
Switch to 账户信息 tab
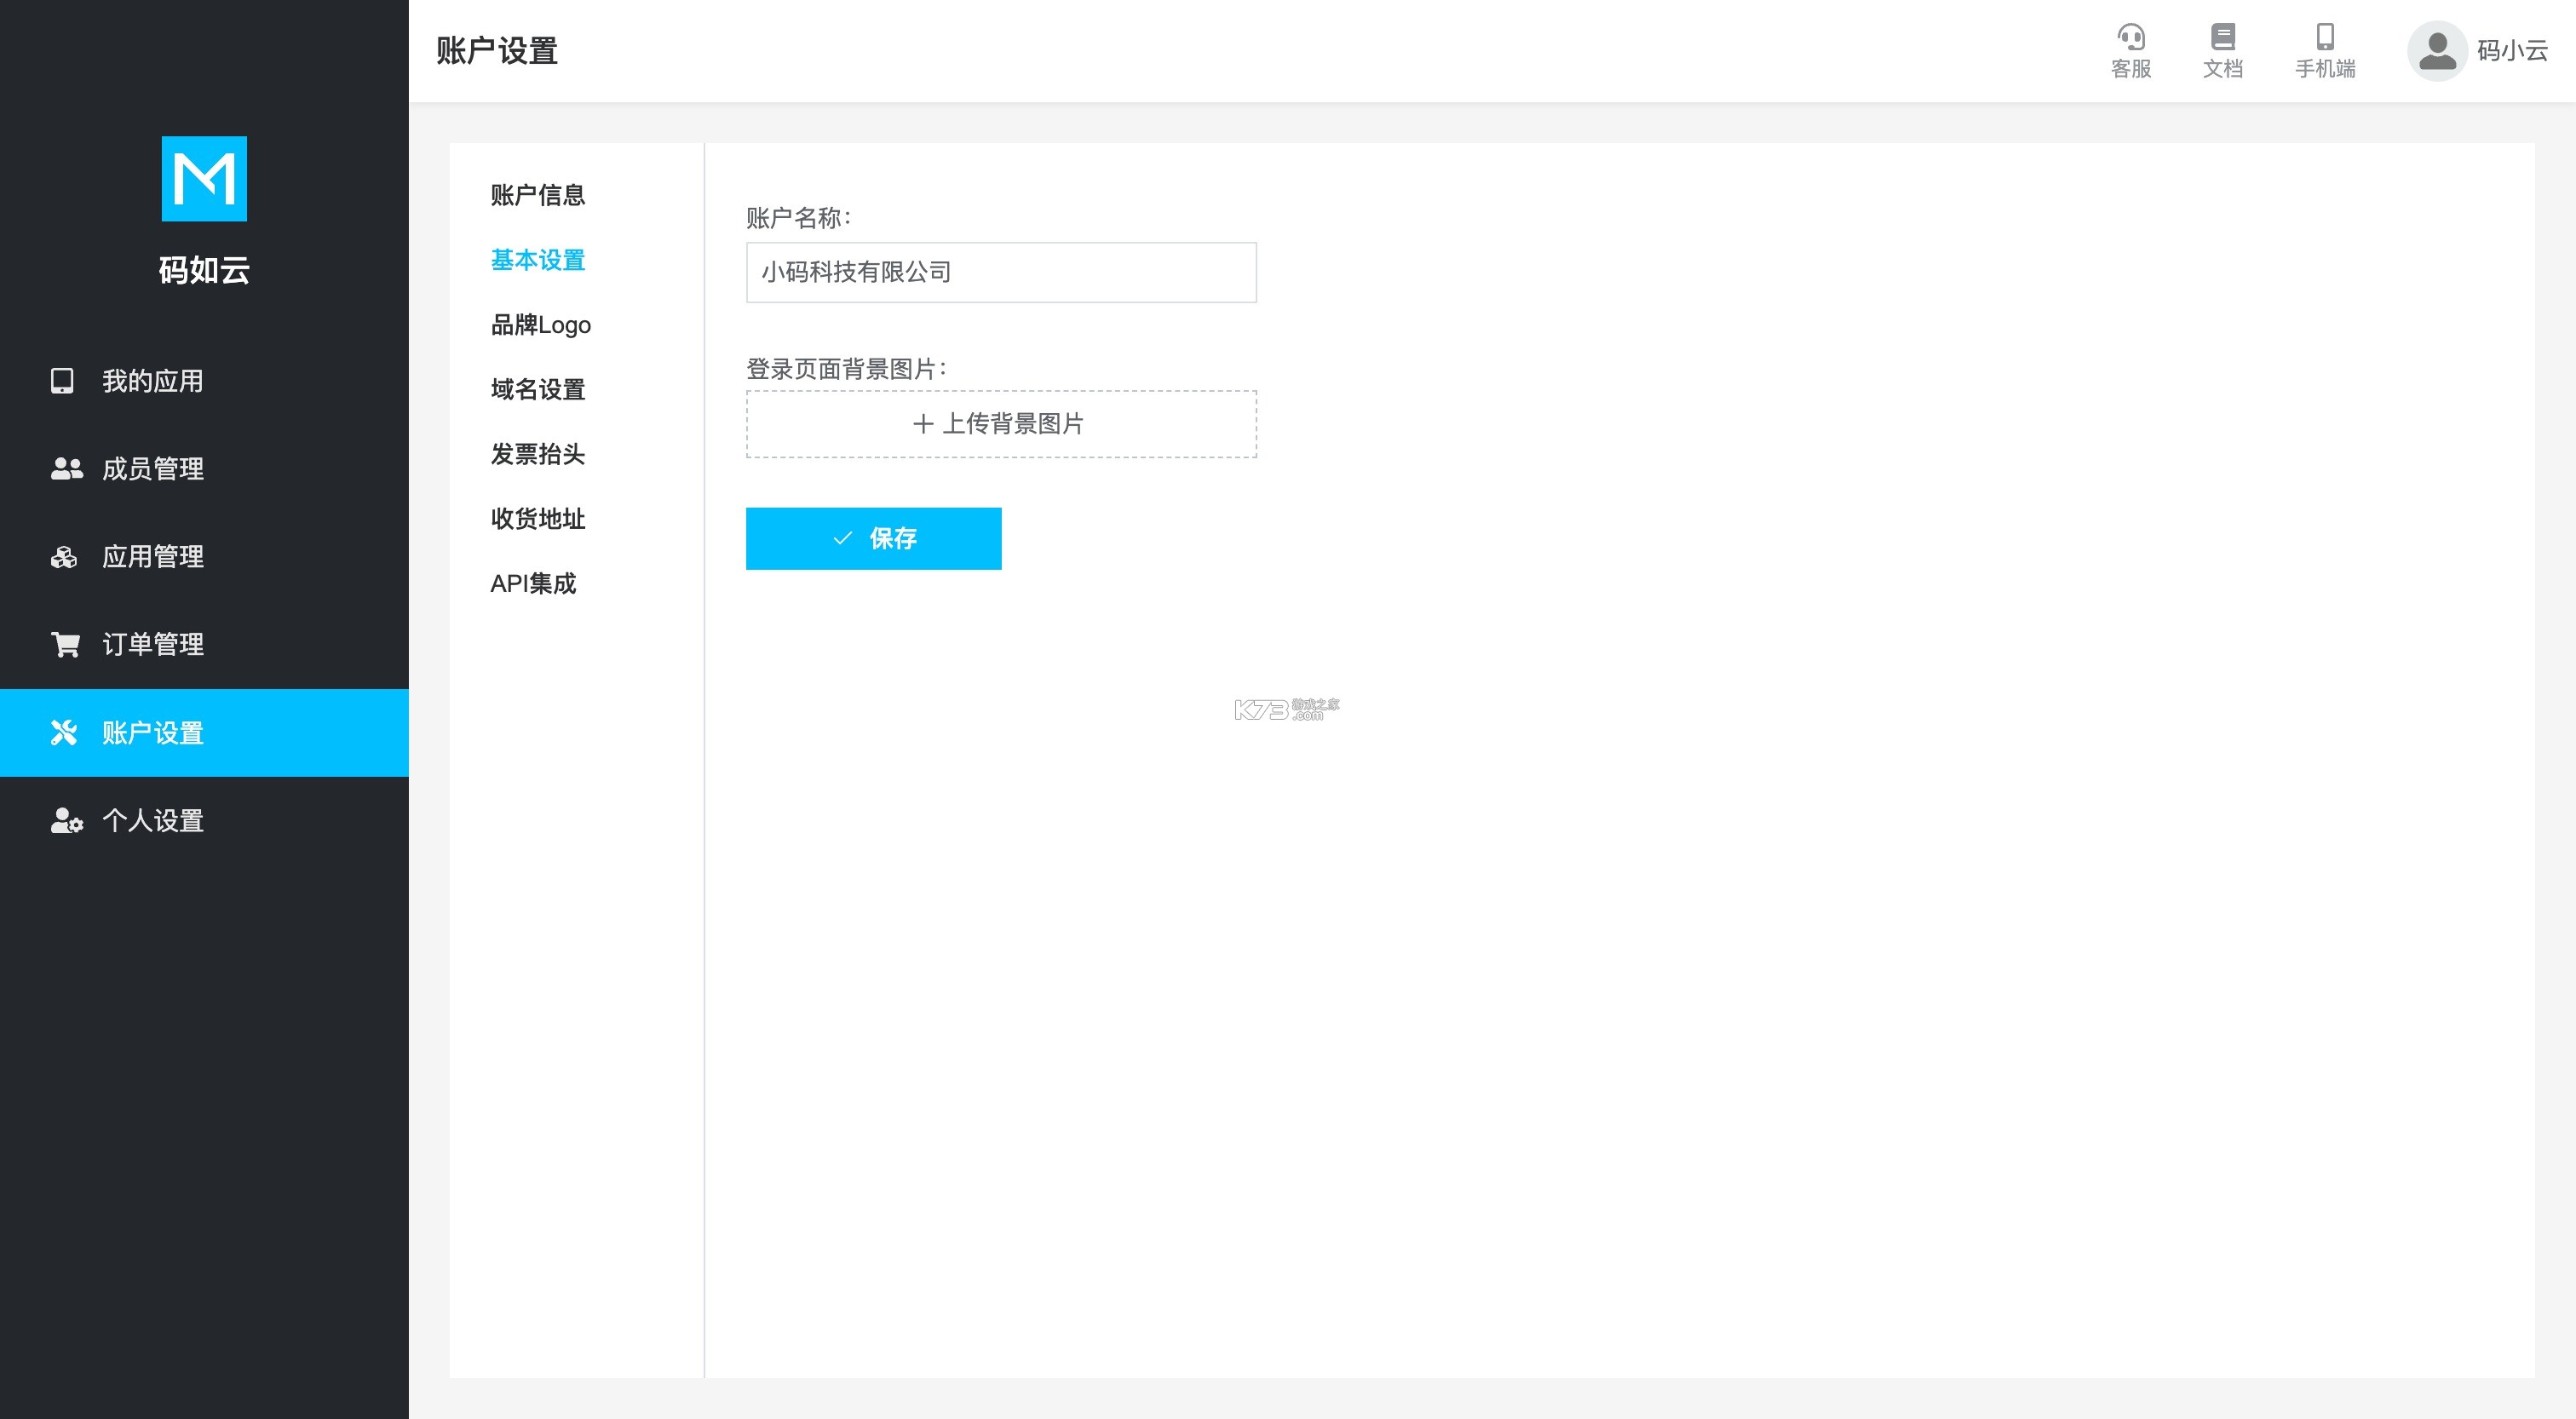pos(538,195)
